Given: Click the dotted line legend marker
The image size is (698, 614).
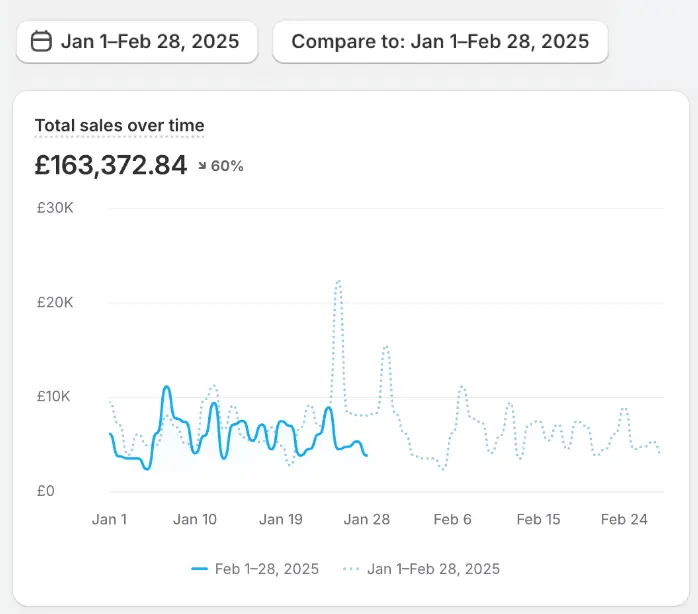Looking at the screenshot, I should (x=351, y=569).
